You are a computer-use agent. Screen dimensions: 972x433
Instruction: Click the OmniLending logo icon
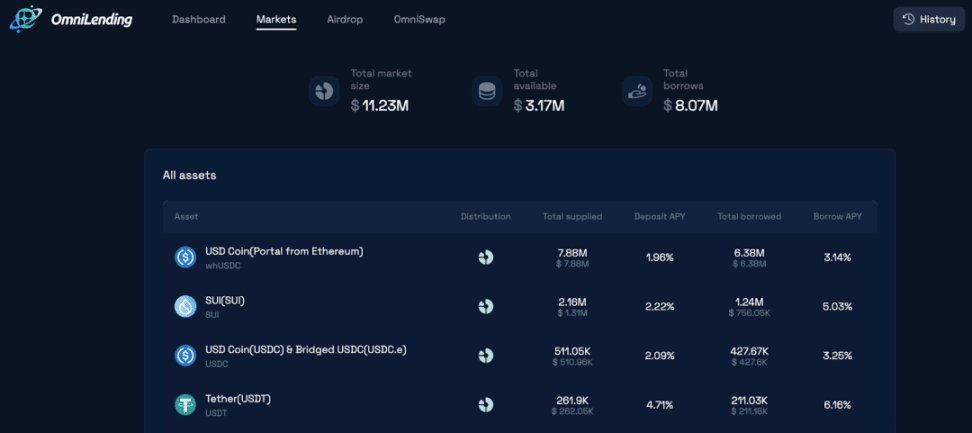pyautogui.click(x=25, y=18)
